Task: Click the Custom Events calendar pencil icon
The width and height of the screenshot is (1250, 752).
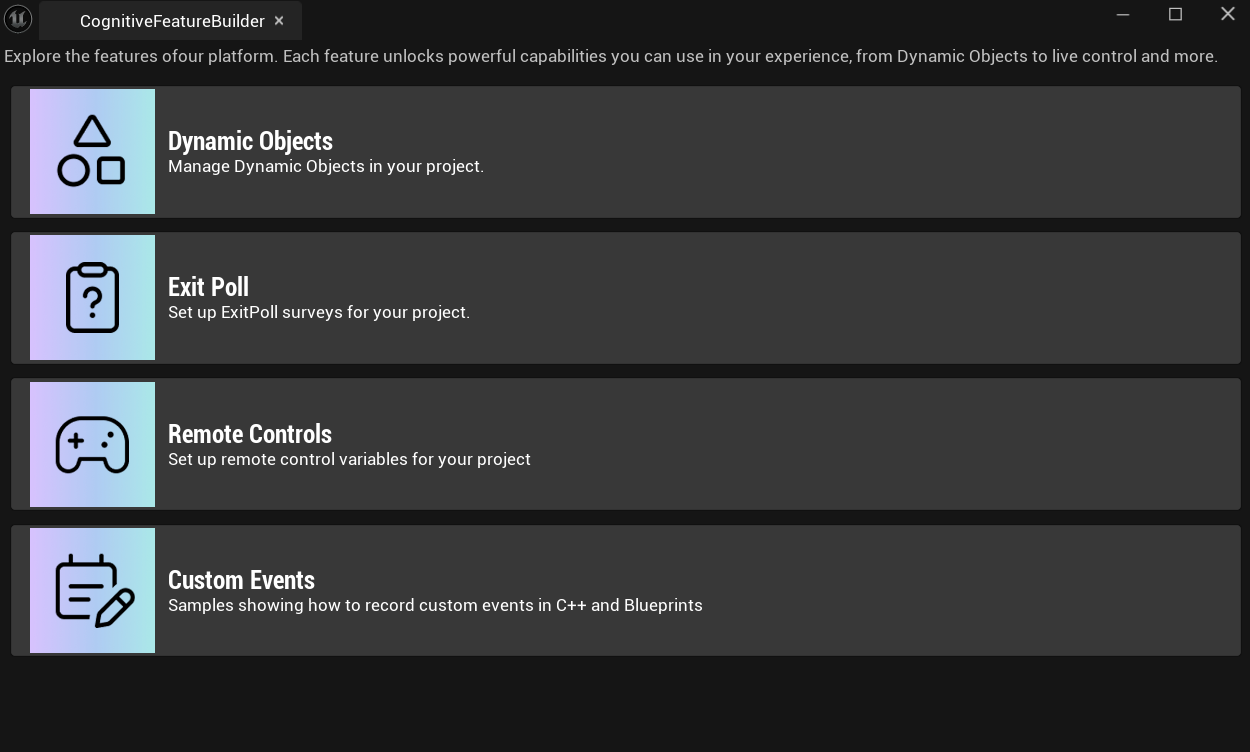Action: [x=92, y=590]
